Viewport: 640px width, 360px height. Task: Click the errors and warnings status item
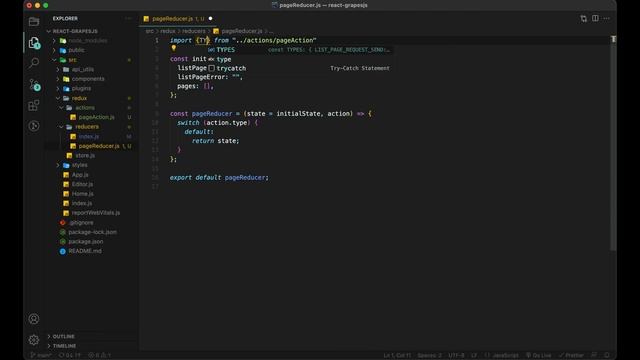(100, 356)
